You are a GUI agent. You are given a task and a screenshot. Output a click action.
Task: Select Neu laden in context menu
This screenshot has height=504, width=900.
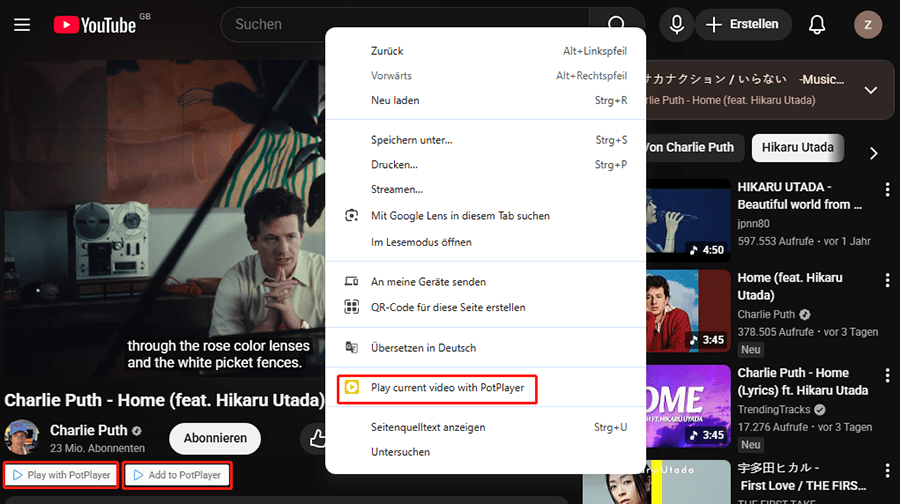(x=486, y=100)
